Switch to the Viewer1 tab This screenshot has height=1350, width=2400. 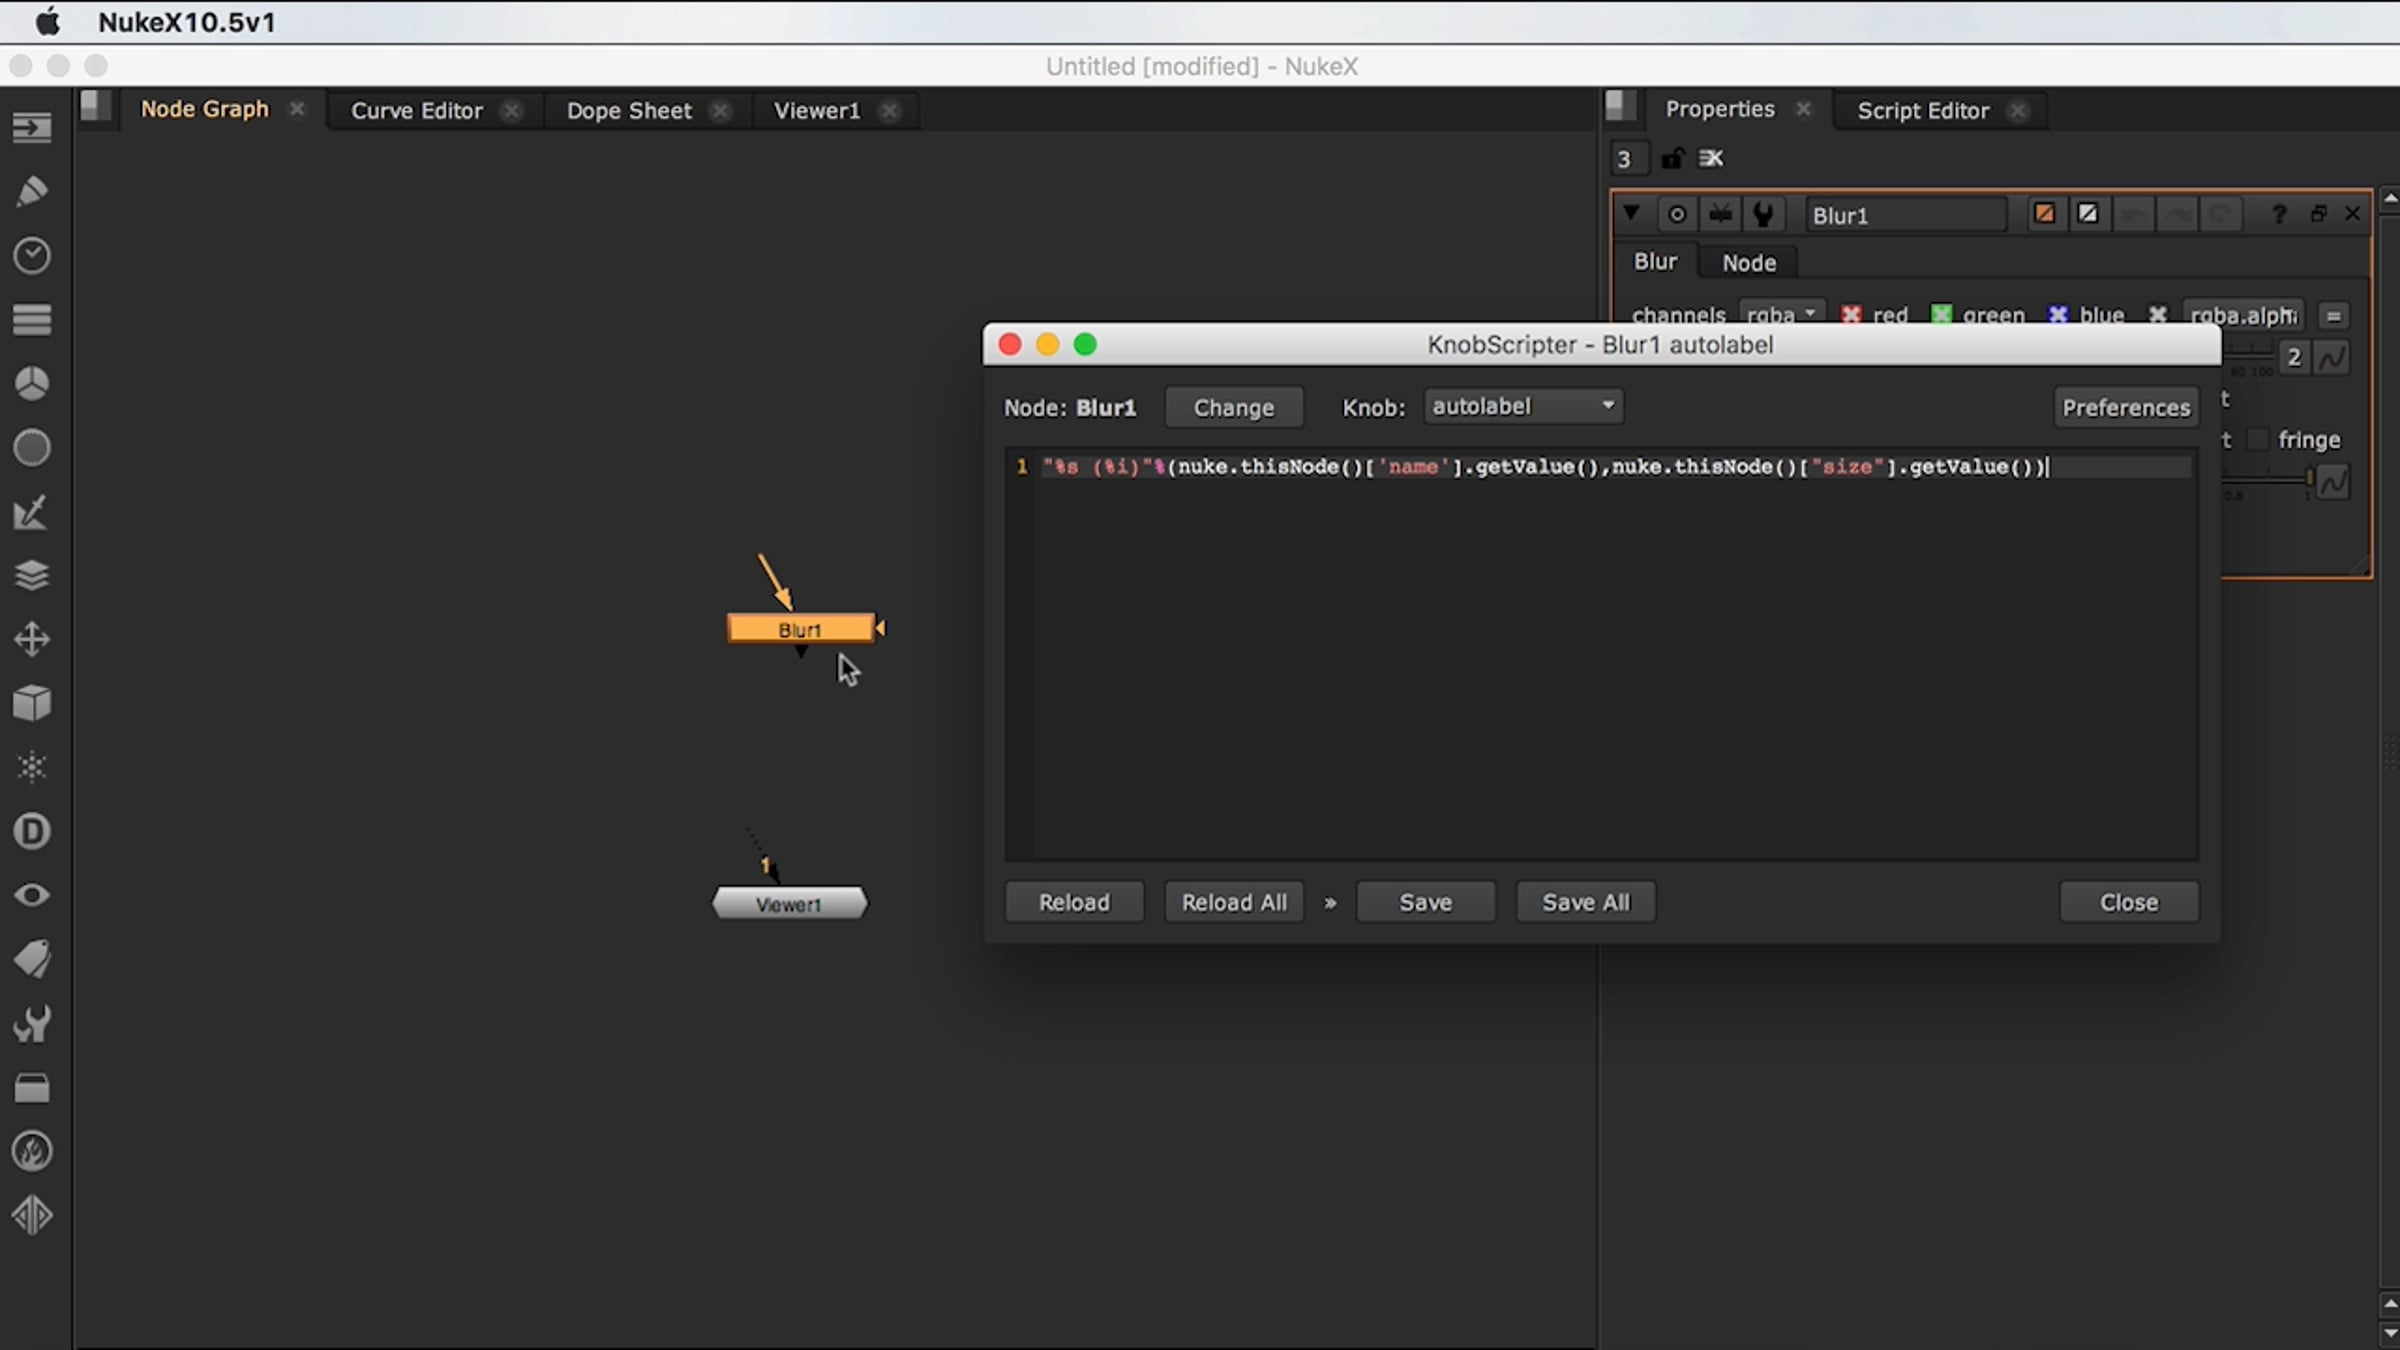816,110
